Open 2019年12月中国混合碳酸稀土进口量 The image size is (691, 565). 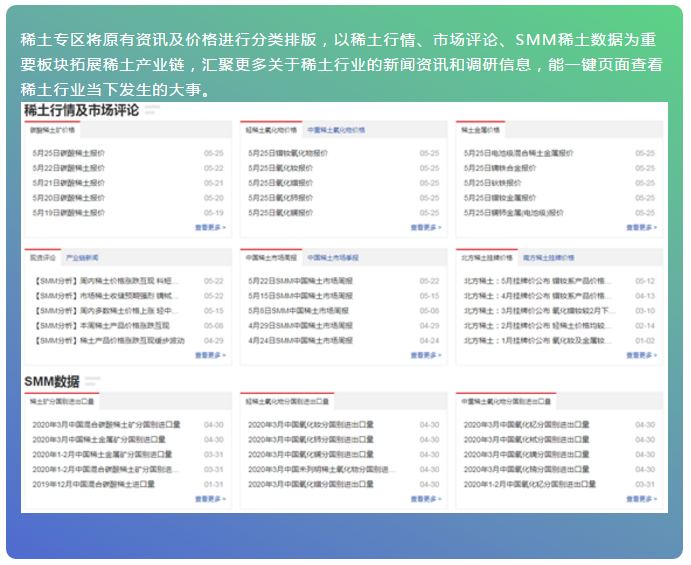(x=93, y=484)
